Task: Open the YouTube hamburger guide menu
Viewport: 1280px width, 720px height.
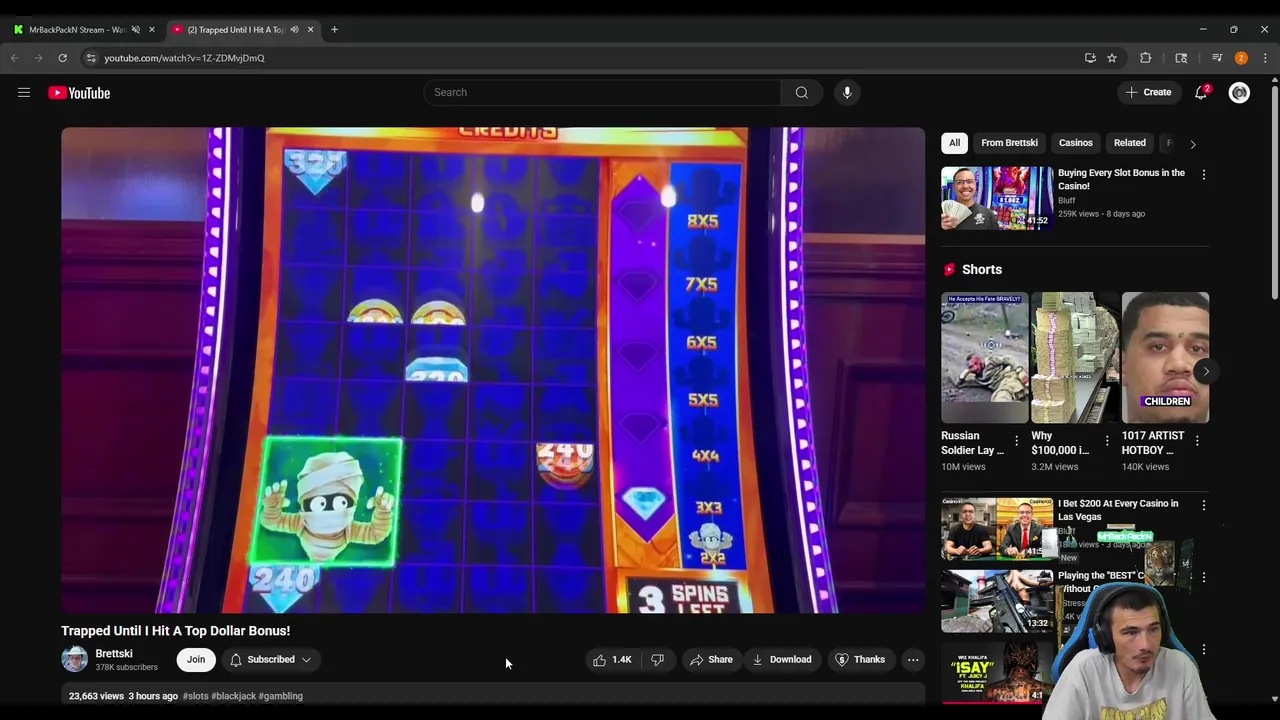Action: tap(24, 93)
